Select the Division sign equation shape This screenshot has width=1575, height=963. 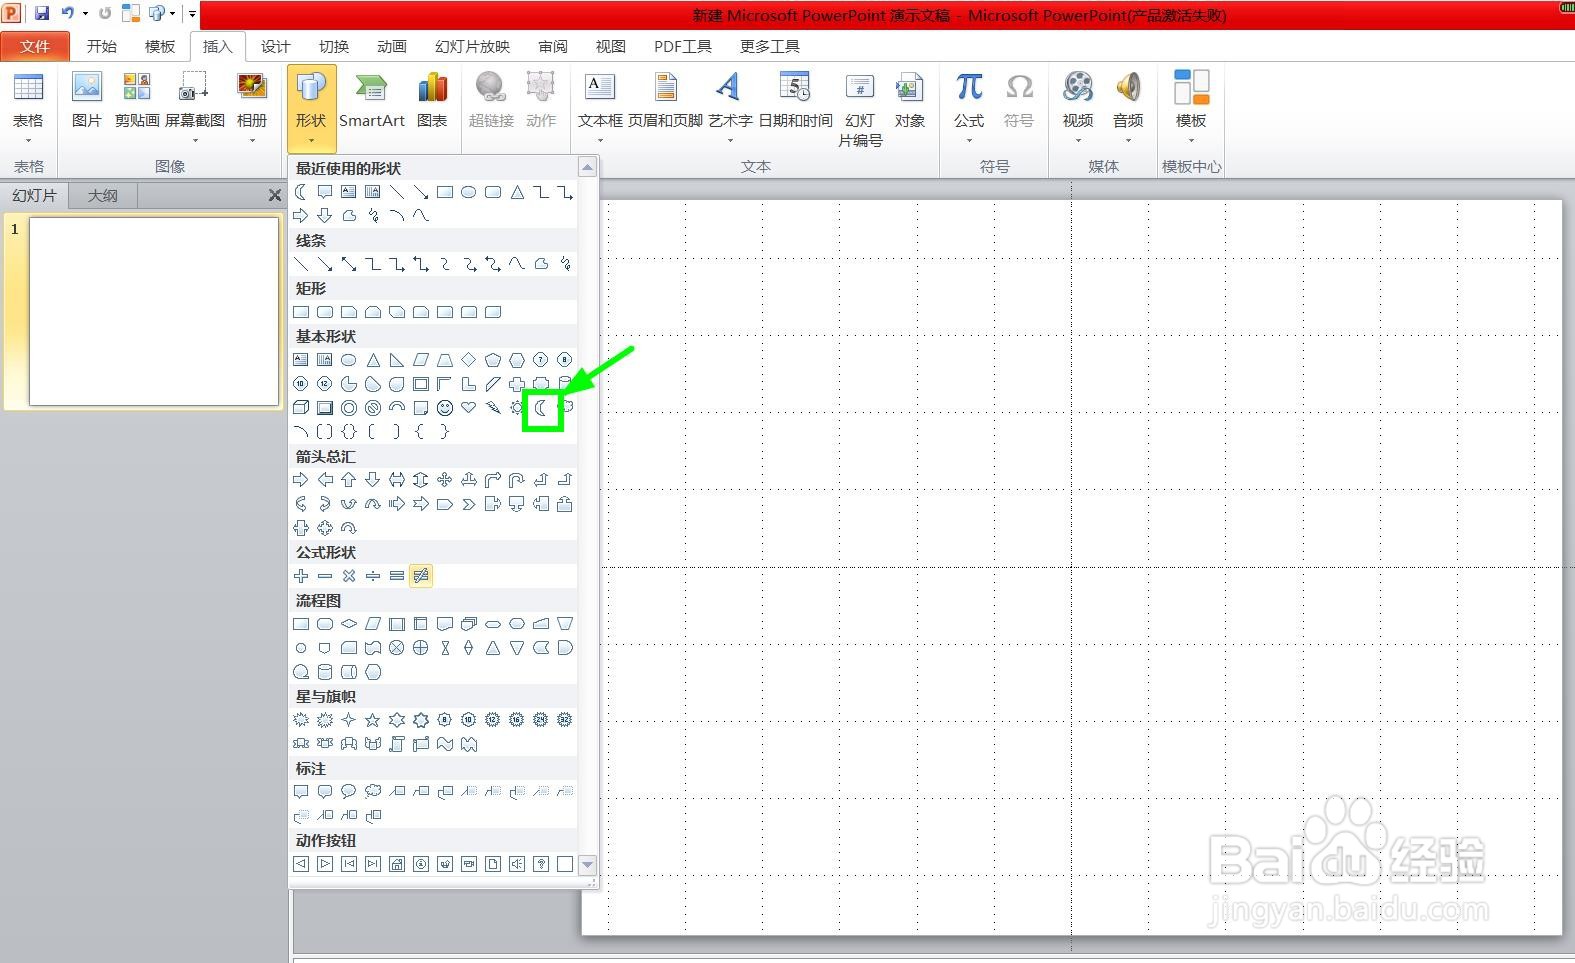click(373, 576)
